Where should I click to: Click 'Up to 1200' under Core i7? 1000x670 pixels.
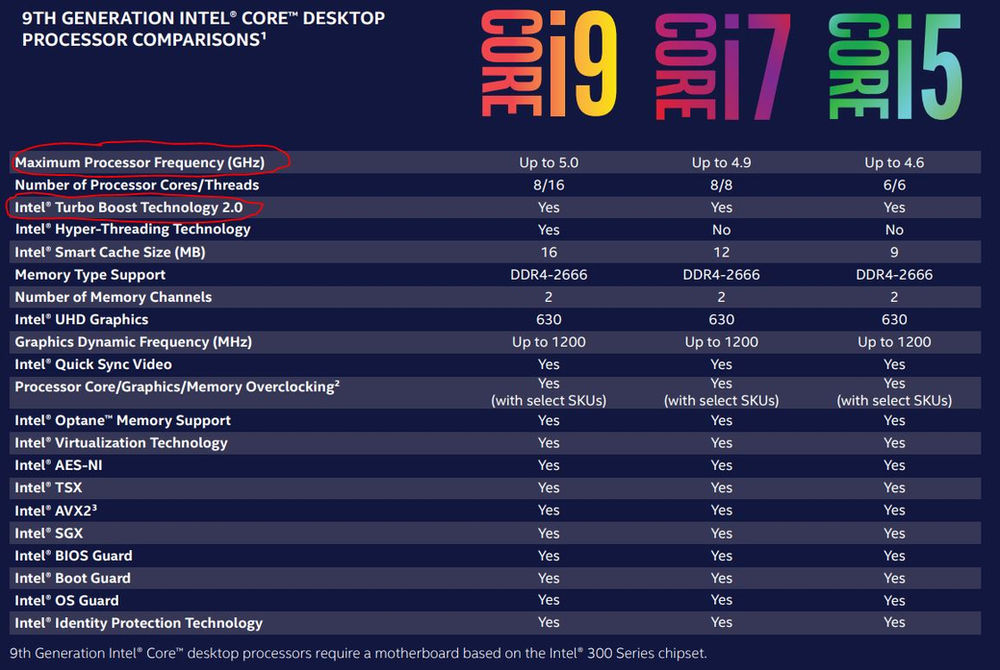[721, 342]
